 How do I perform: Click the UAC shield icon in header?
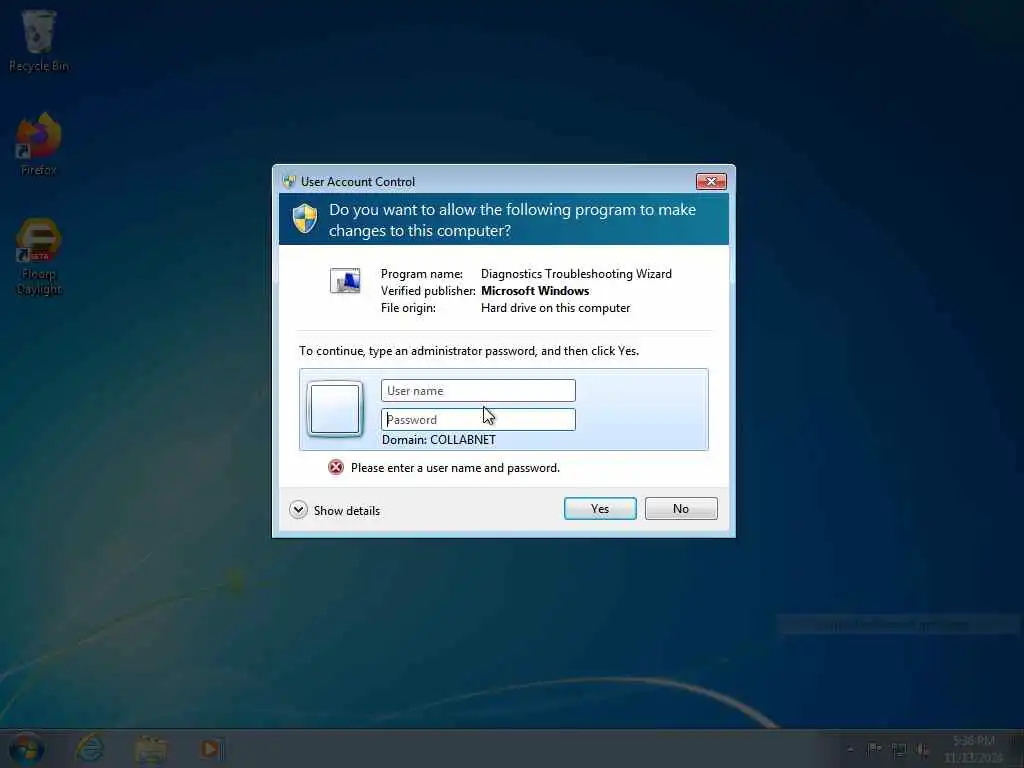click(x=305, y=218)
